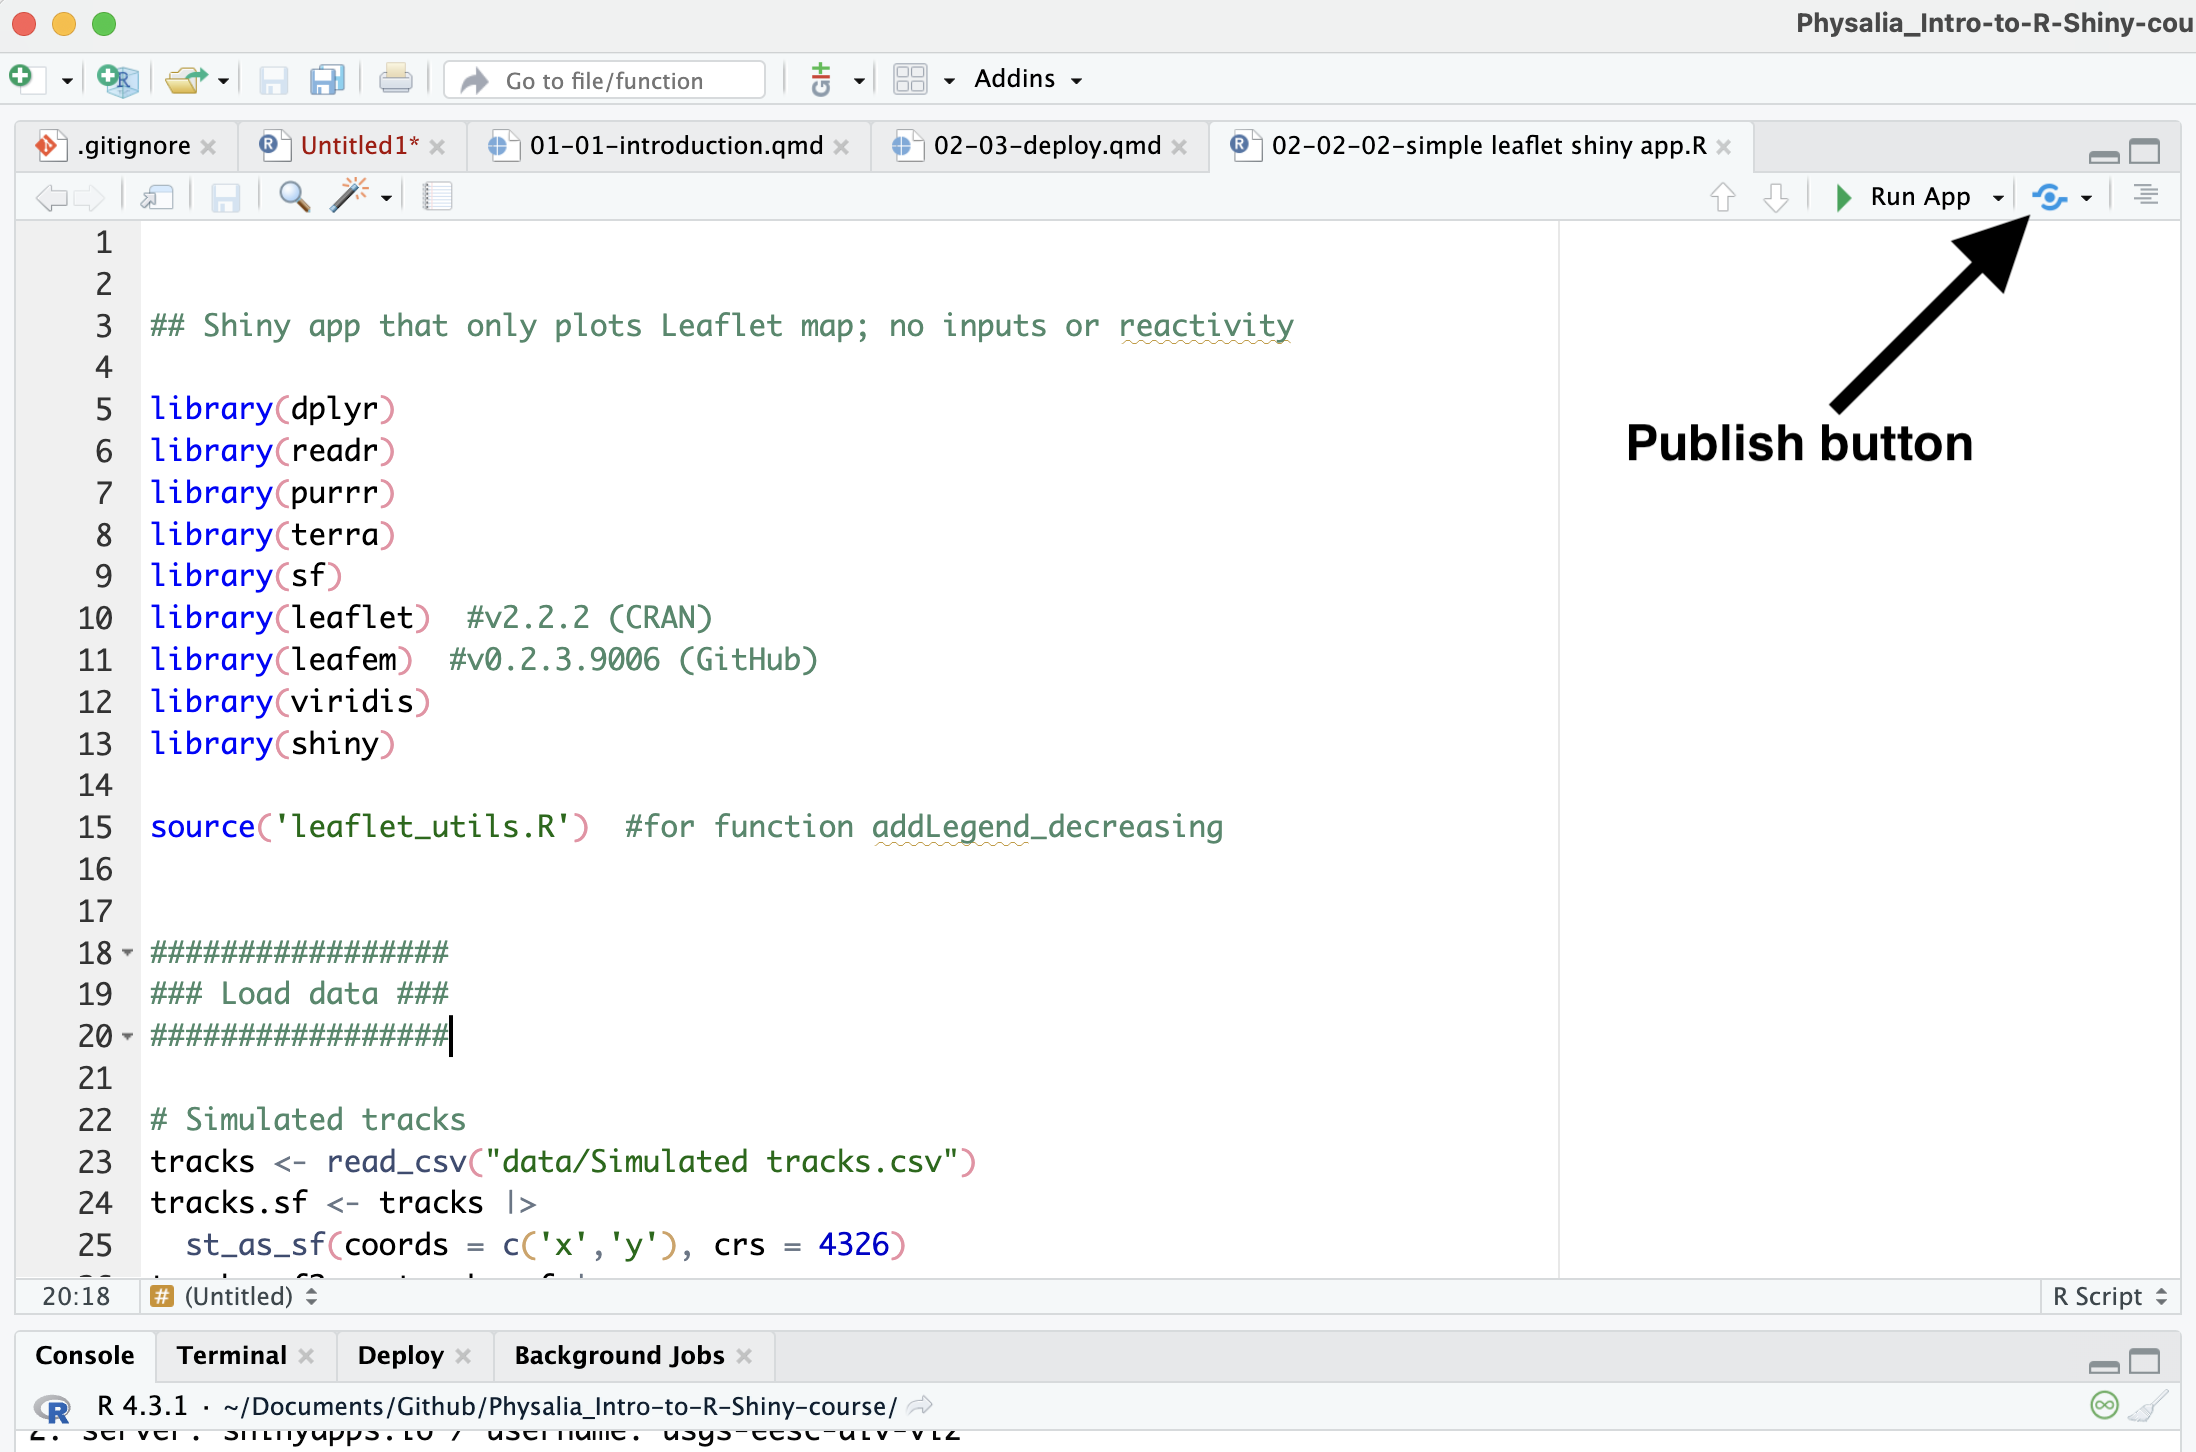The width and height of the screenshot is (2196, 1452).
Task: Switch to the 02-03-deploy.qmd tab
Action: click(x=1046, y=146)
